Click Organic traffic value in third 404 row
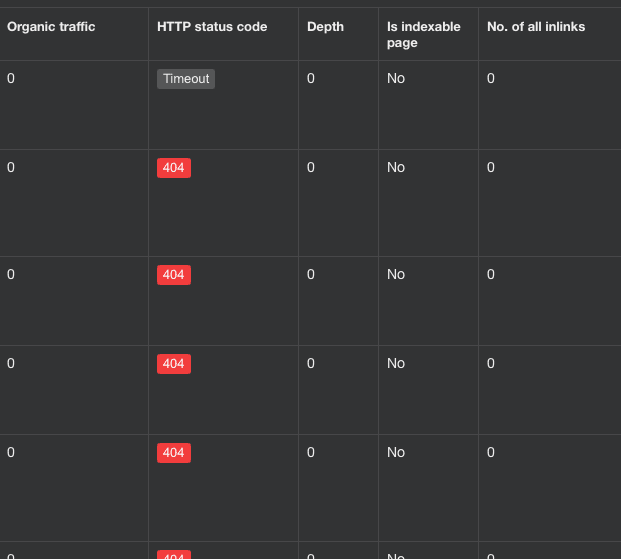The width and height of the screenshot is (621, 559). (x=11, y=364)
